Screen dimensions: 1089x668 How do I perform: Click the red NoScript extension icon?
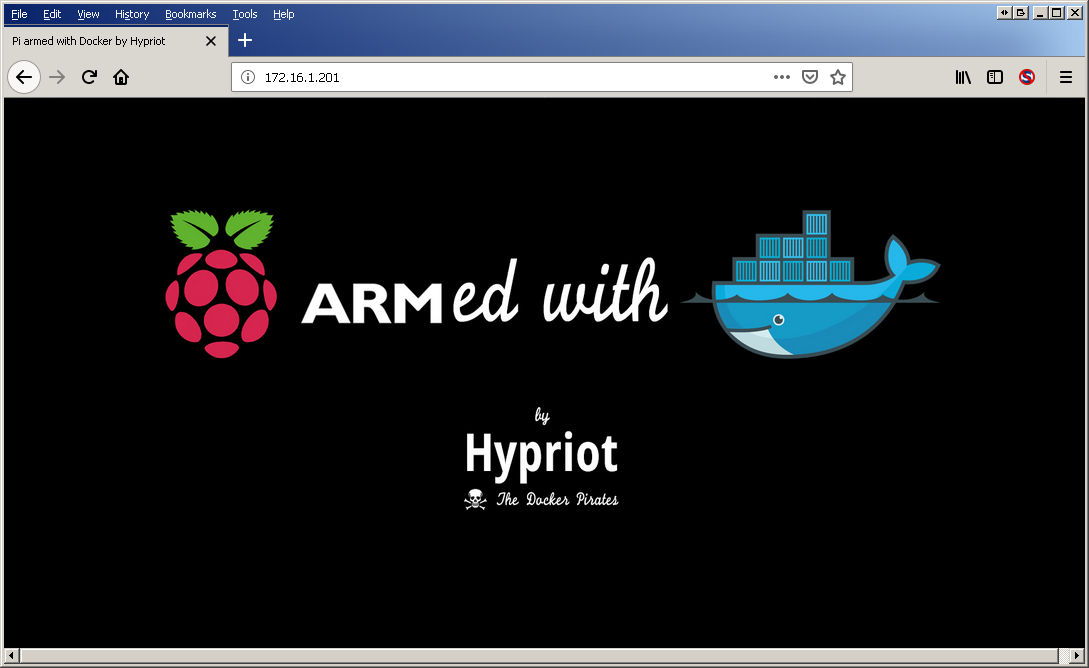coord(1026,77)
